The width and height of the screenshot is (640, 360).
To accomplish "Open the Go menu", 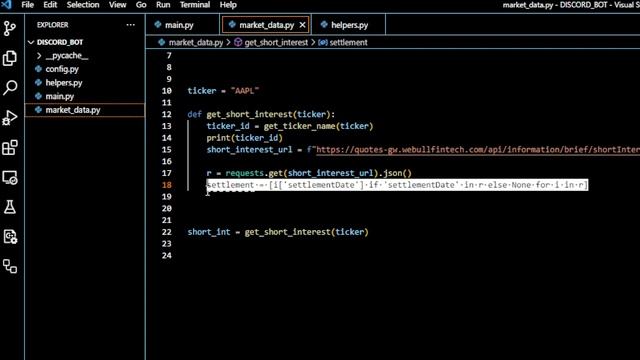I will [x=141, y=5].
